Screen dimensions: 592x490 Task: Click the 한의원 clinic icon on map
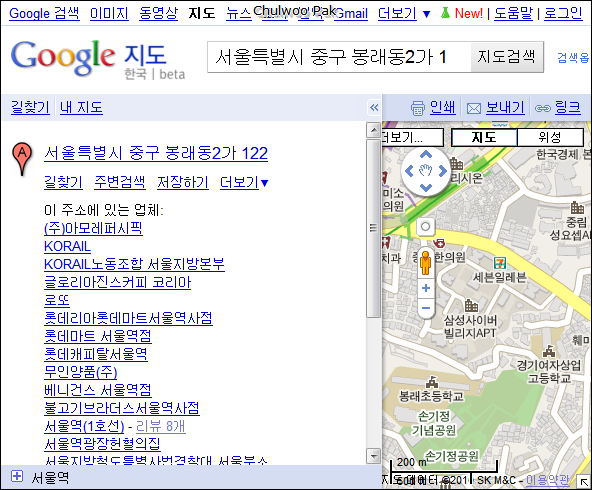[x=439, y=243]
